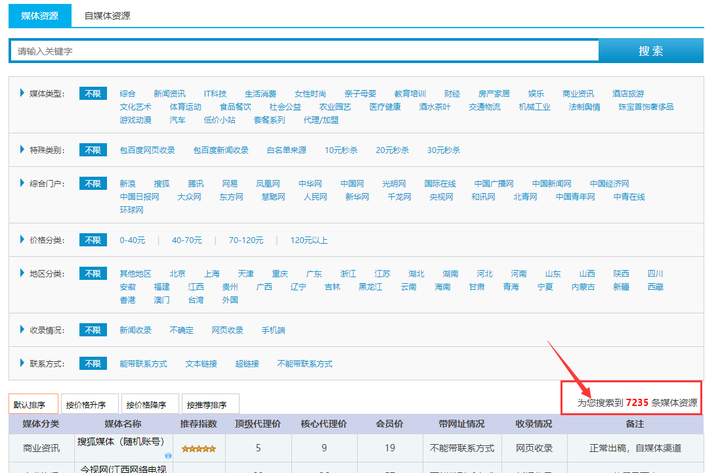This screenshot has width=720, height=473.
Task: Sort results by 按价格降序
Action: [x=150, y=404]
